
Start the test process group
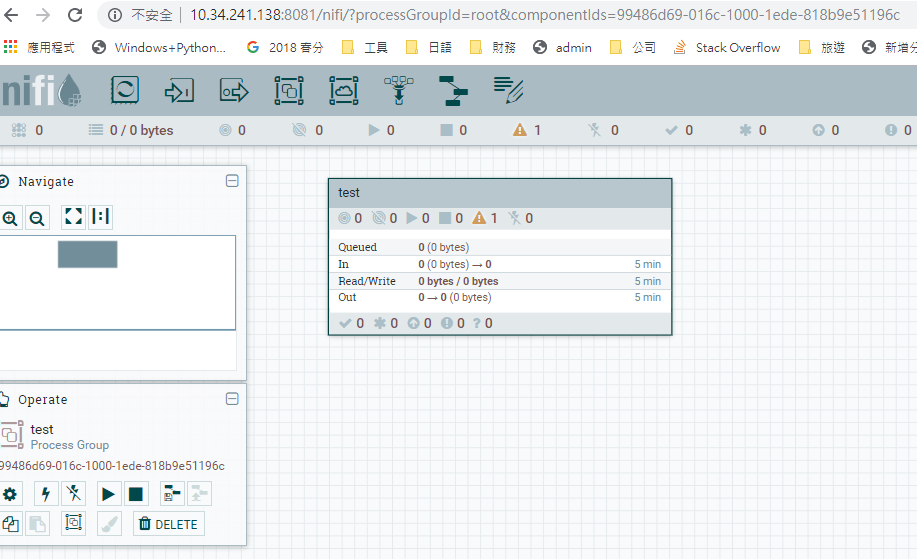[x=108, y=493]
